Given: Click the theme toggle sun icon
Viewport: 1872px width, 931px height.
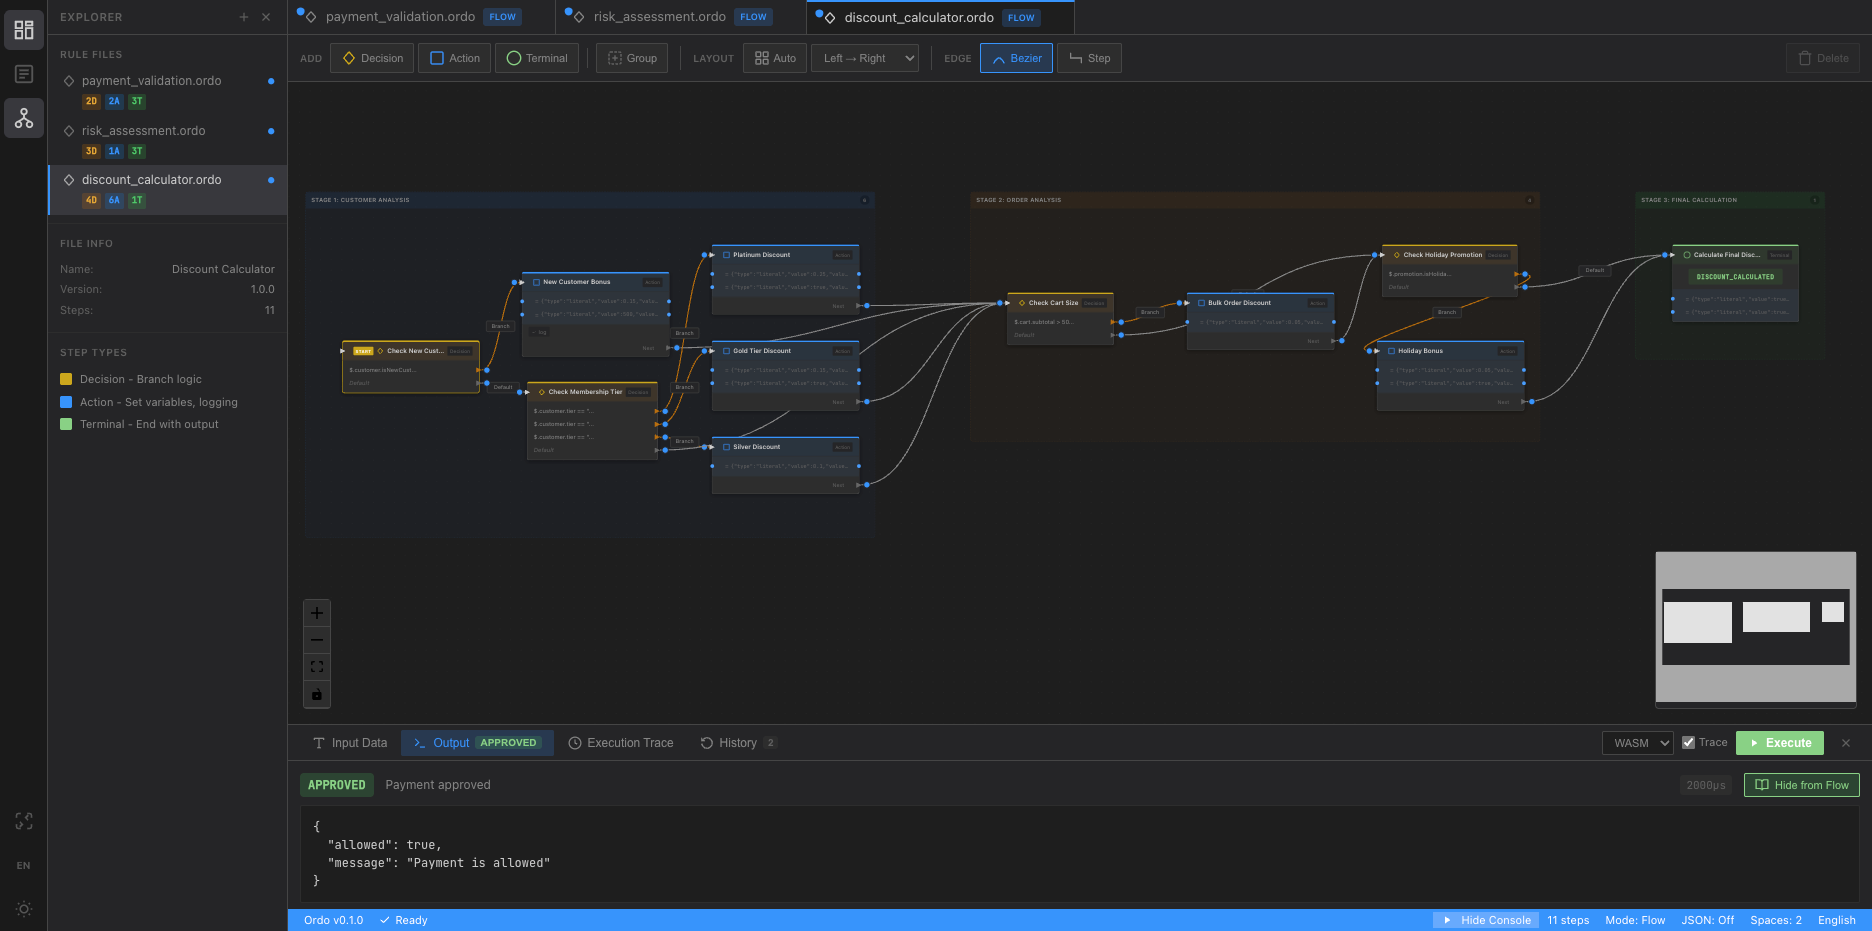Looking at the screenshot, I should click(x=24, y=909).
